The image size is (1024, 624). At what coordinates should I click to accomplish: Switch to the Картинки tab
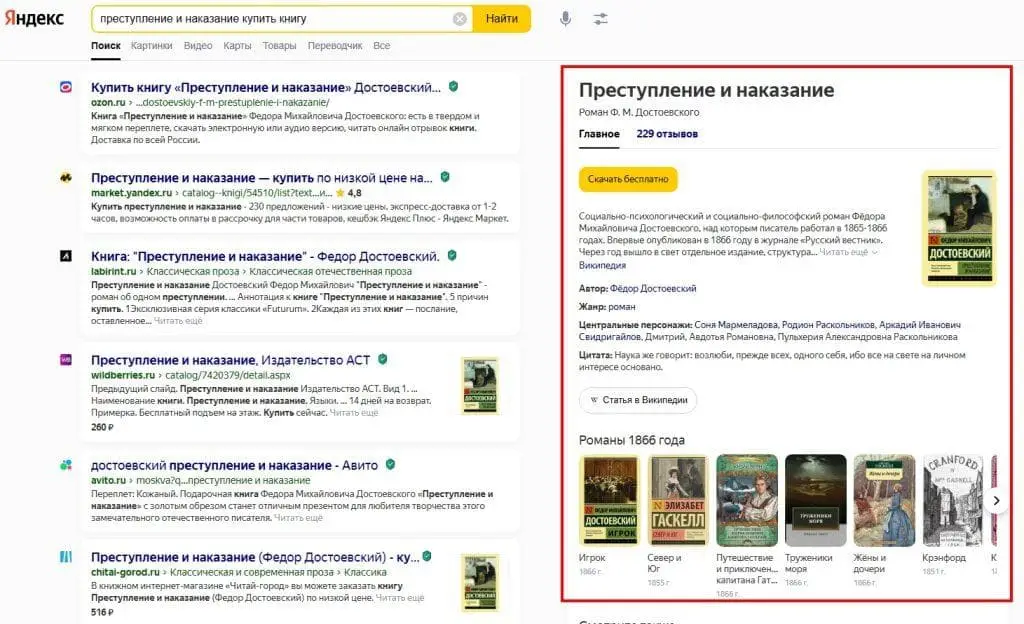152,46
